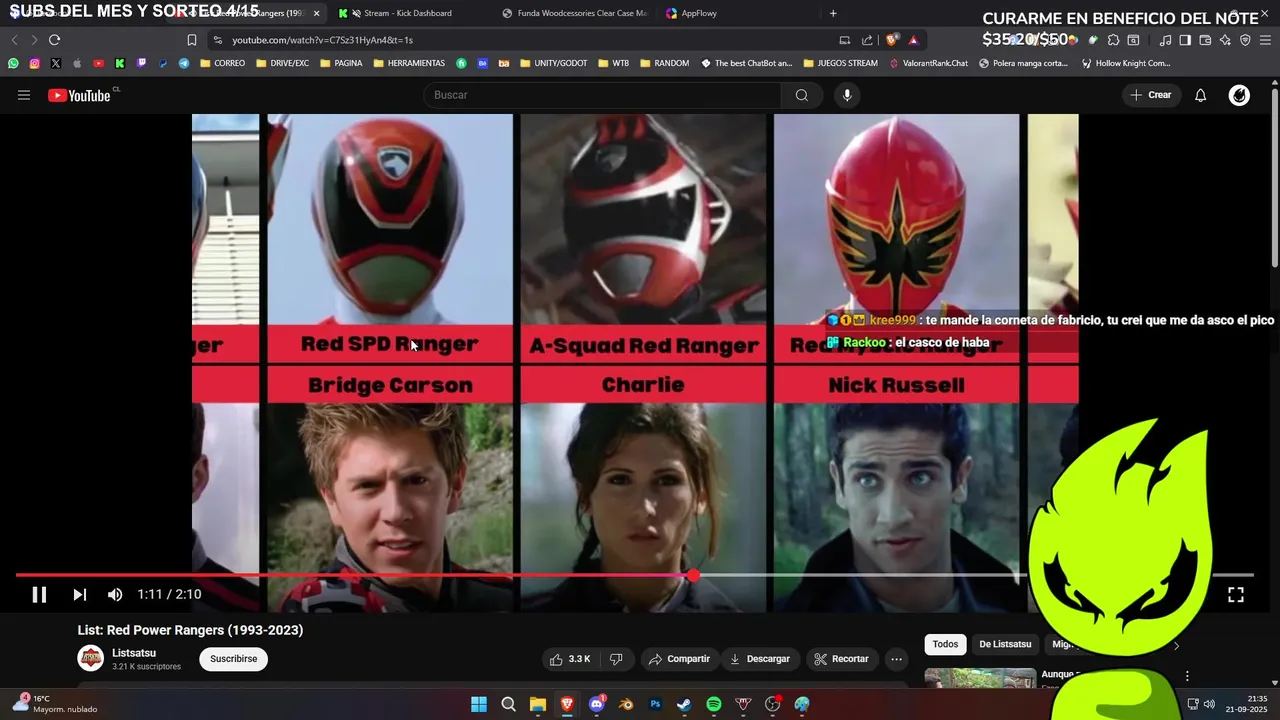Close the current YouTube tab
The image size is (1280, 720).
tap(316, 13)
